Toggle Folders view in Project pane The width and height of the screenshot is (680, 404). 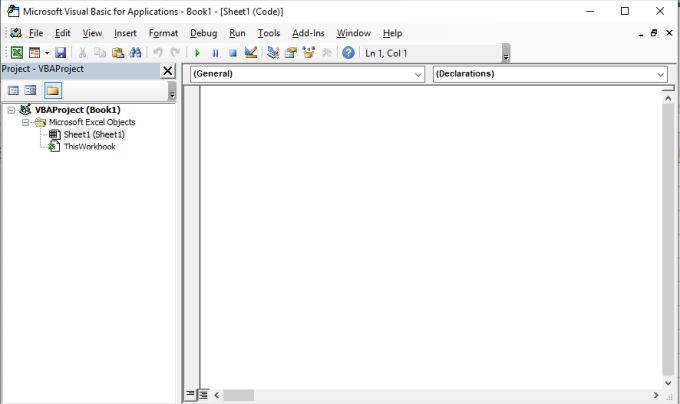click(53, 91)
